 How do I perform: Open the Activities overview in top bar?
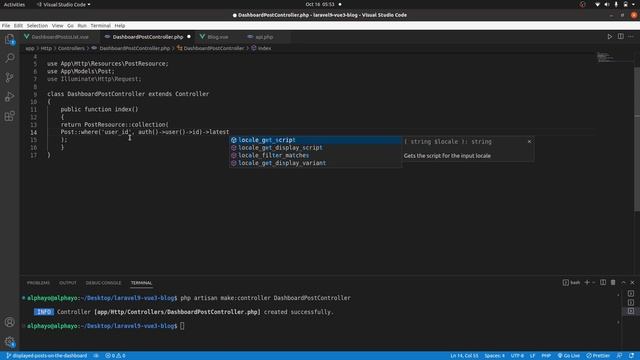pos(14,4)
